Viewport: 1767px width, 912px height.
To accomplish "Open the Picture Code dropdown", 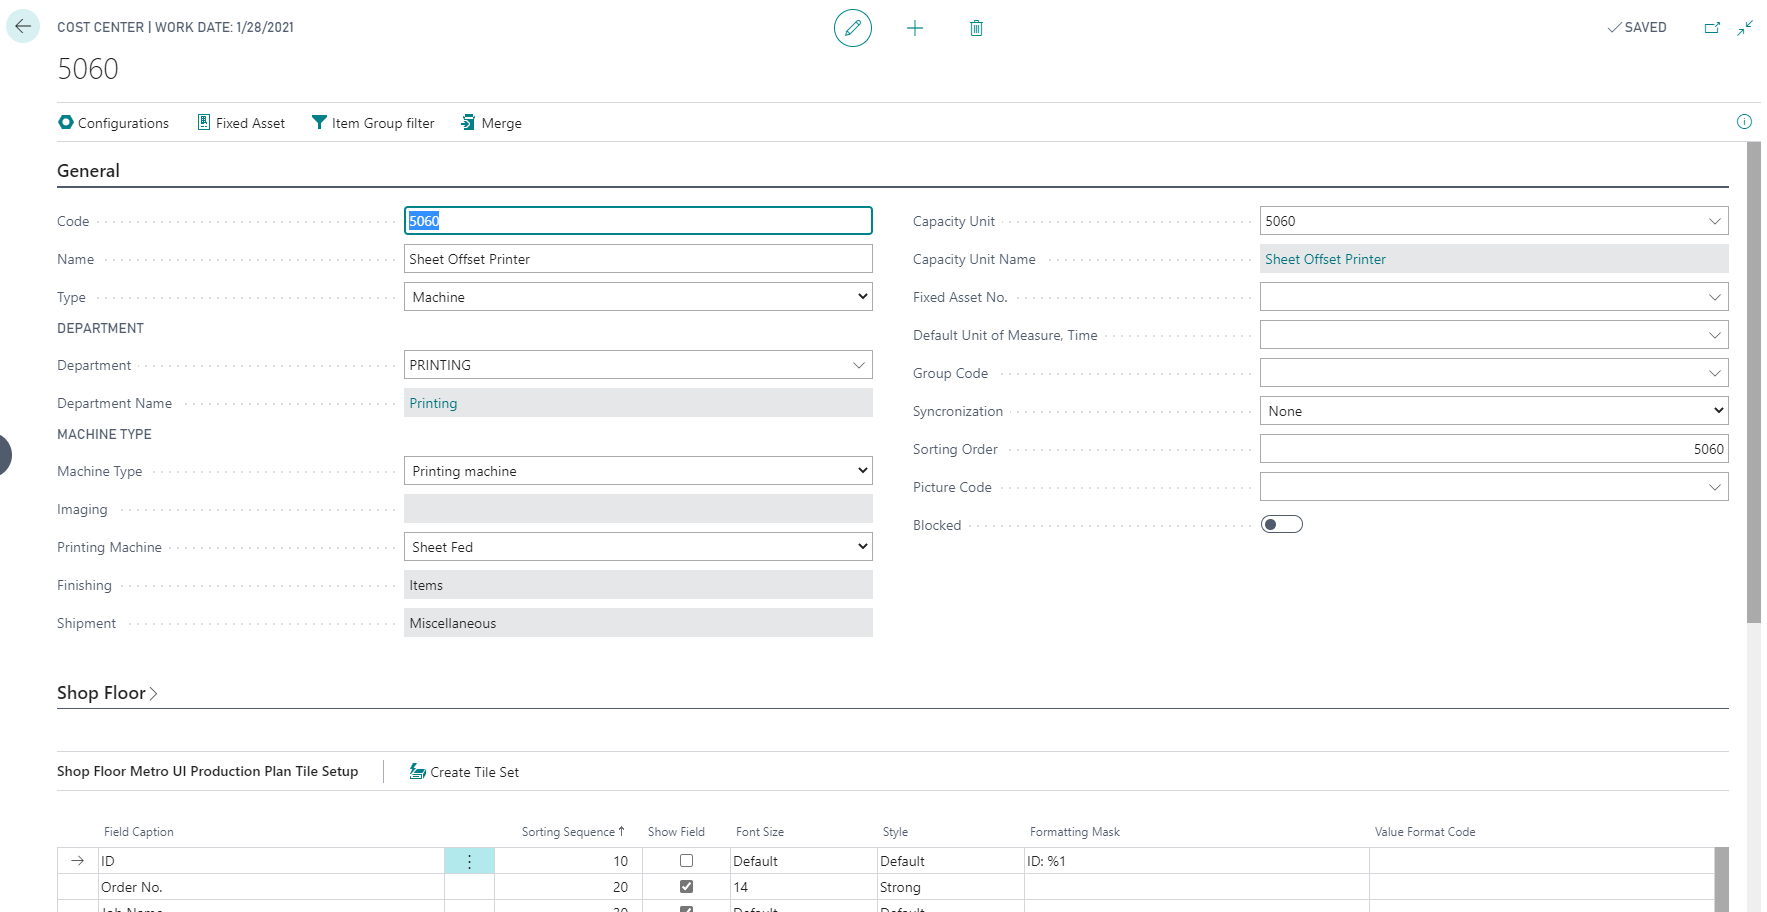I will tap(1714, 487).
